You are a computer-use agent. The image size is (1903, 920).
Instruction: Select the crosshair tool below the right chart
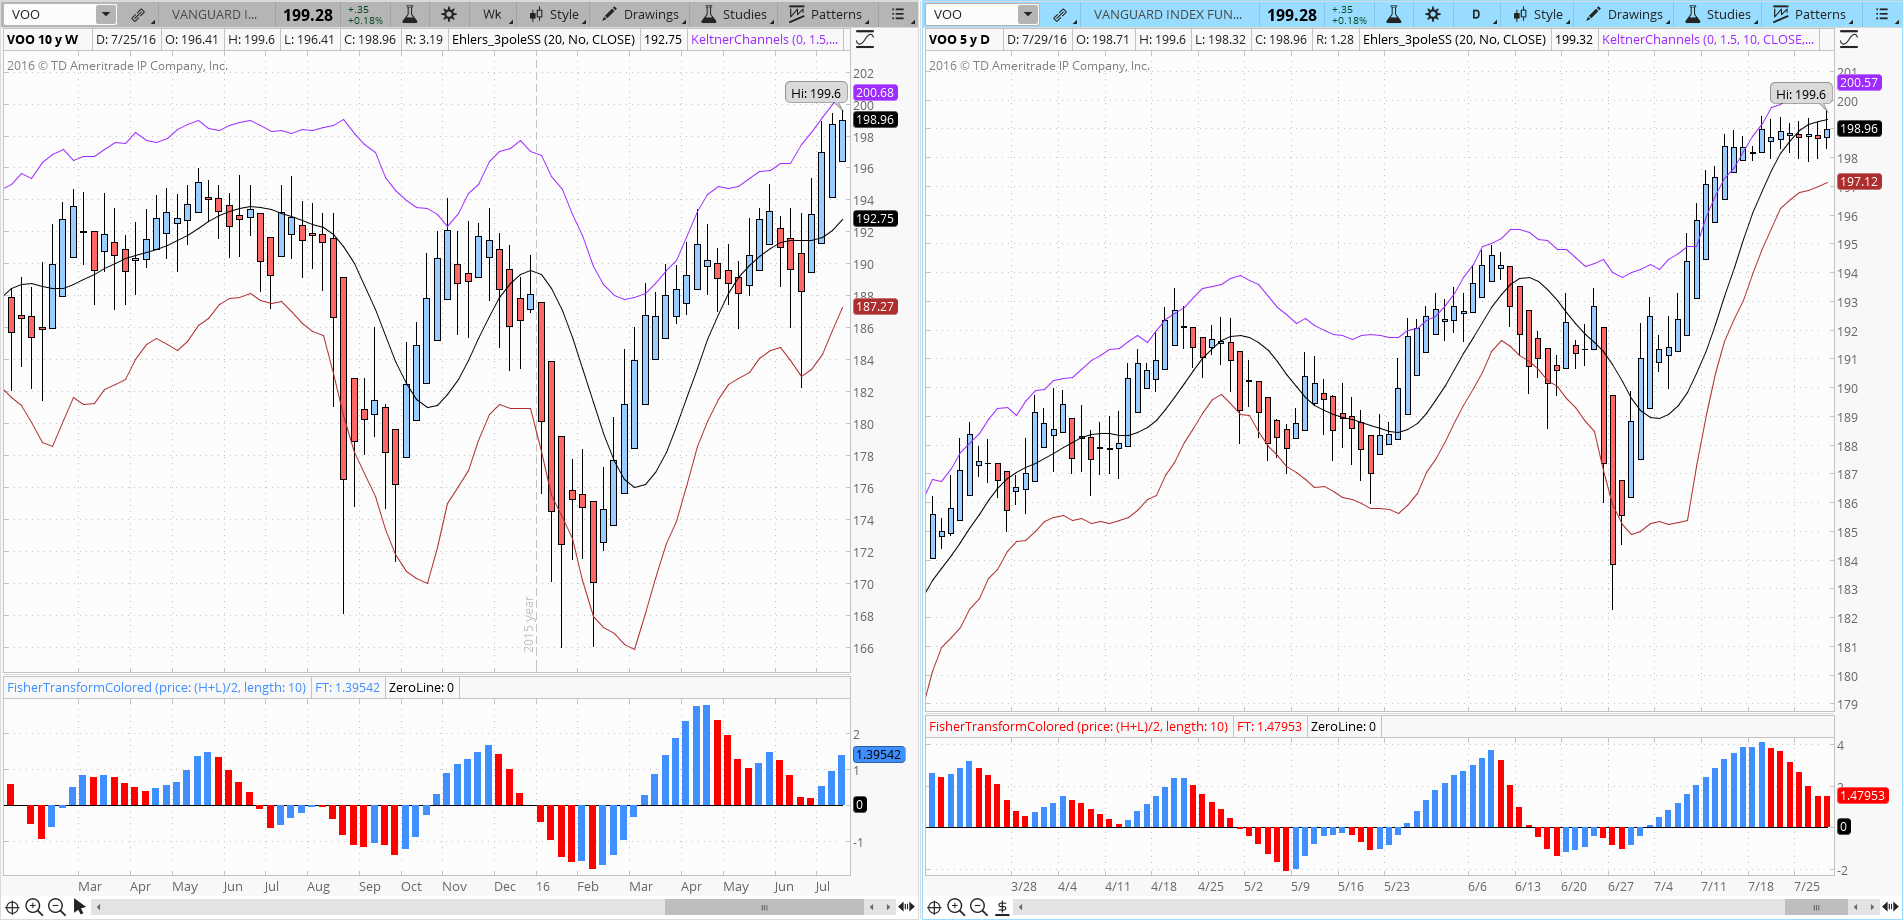coord(934,907)
